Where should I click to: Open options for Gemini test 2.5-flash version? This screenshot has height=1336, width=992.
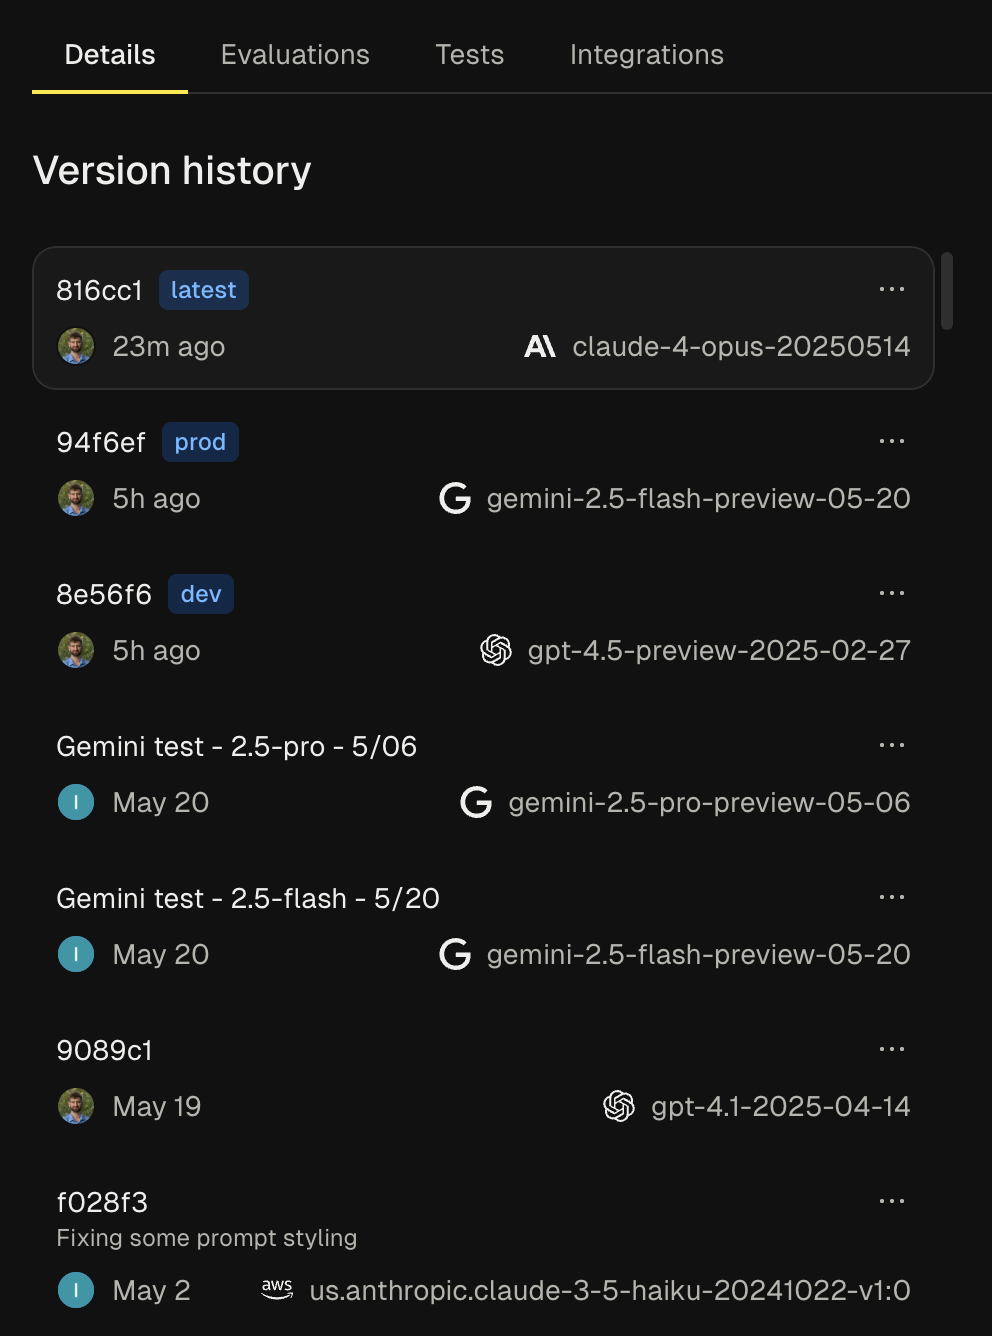891,898
